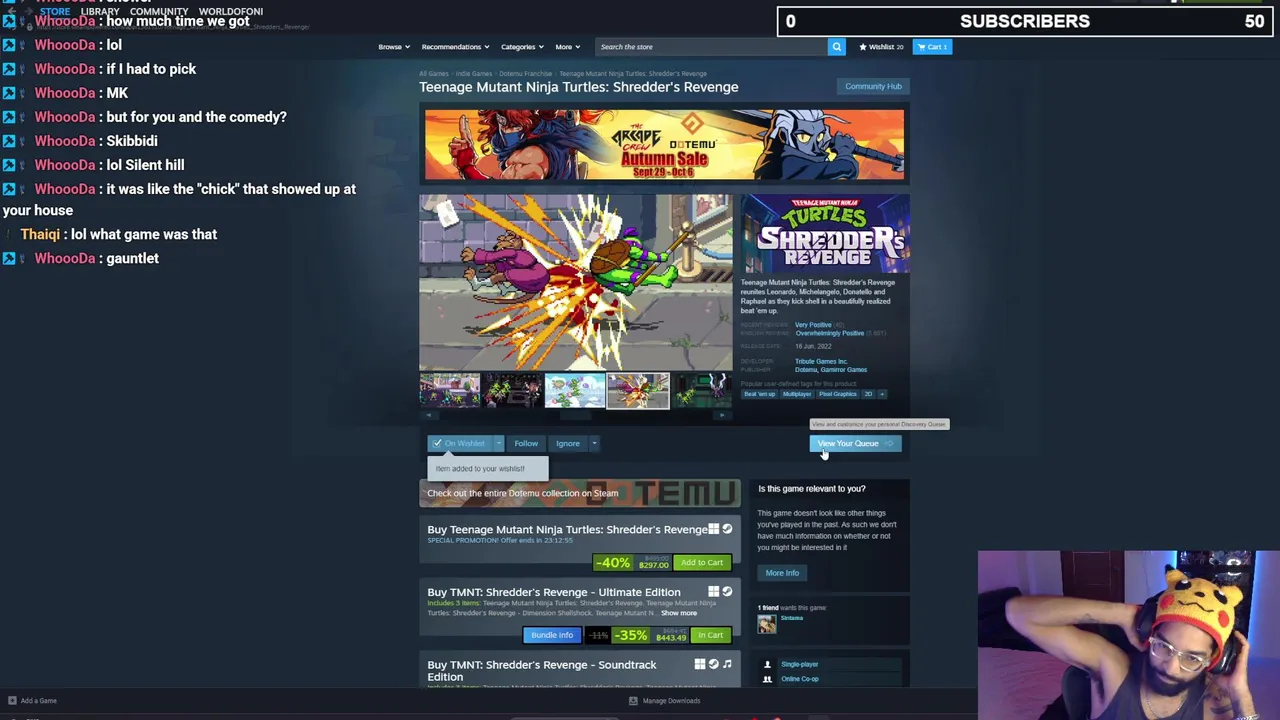Switch to the COMMUNITY tab
This screenshot has height=720, width=1280.
(x=159, y=12)
